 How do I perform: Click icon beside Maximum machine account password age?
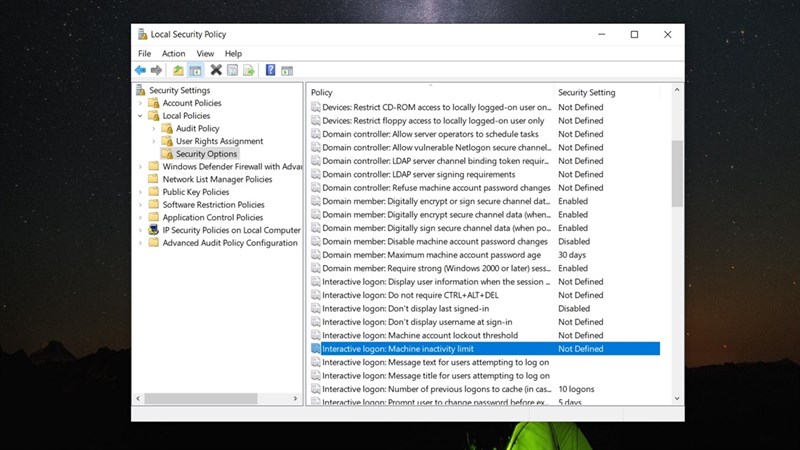[316, 255]
